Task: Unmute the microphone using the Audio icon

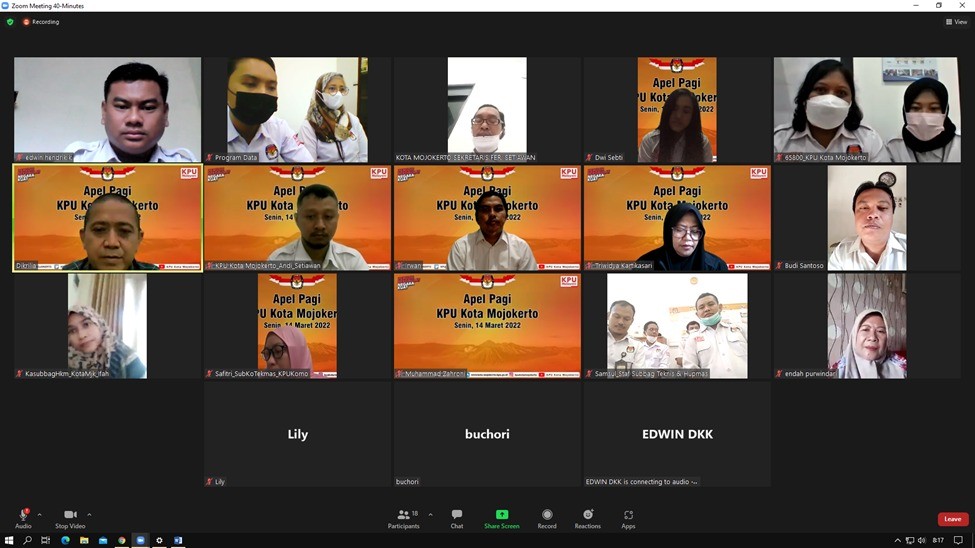Action: pos(23,515)
